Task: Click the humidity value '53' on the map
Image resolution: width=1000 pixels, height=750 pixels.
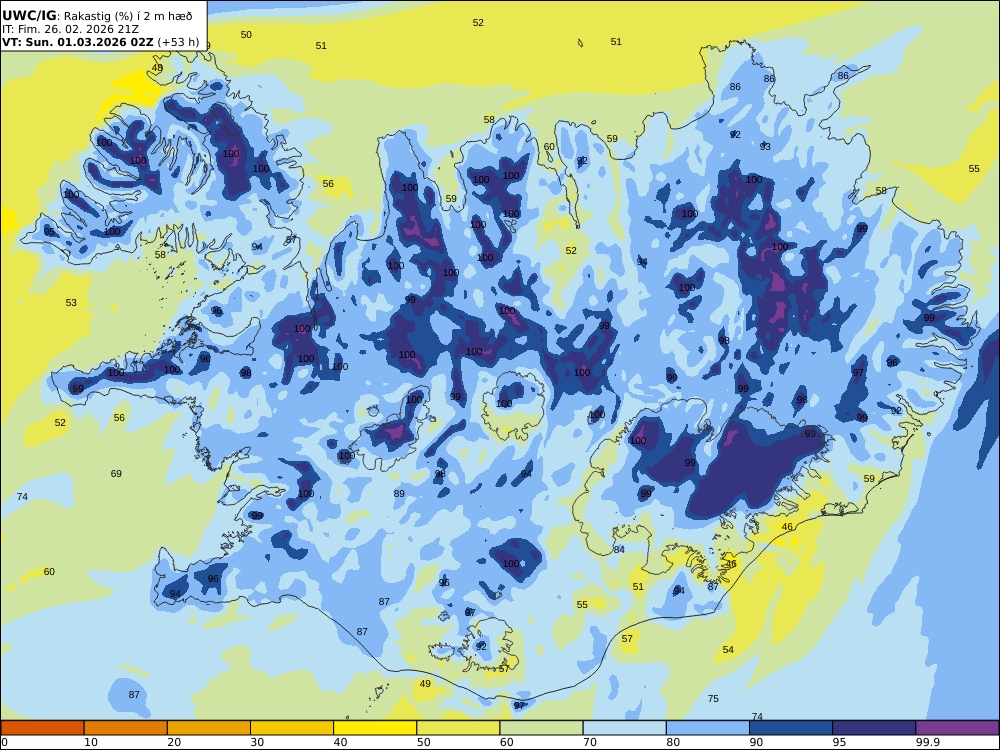Action: 71,303
